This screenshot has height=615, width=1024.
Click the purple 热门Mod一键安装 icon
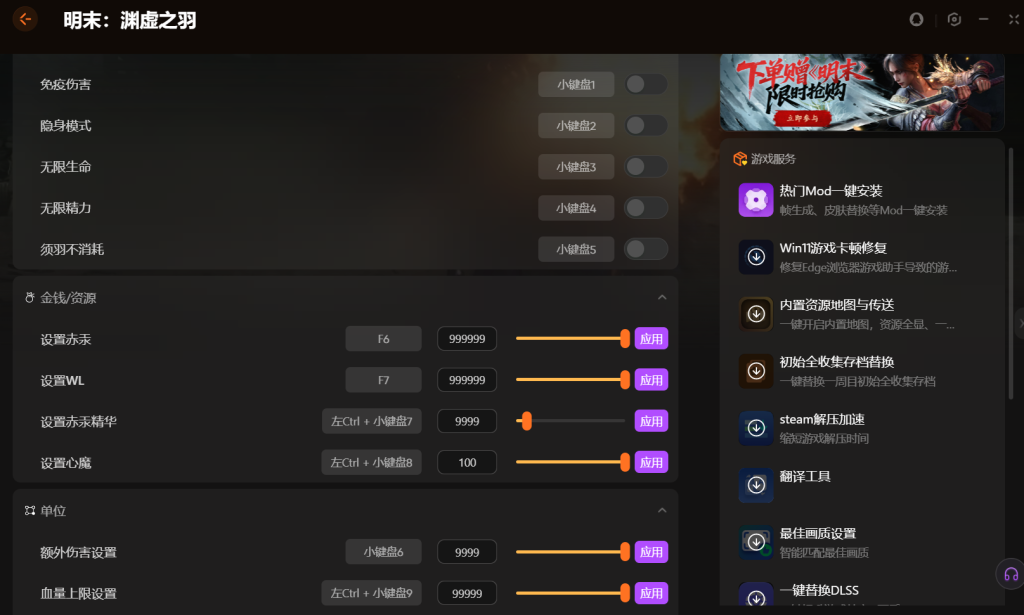coord(756,200)
